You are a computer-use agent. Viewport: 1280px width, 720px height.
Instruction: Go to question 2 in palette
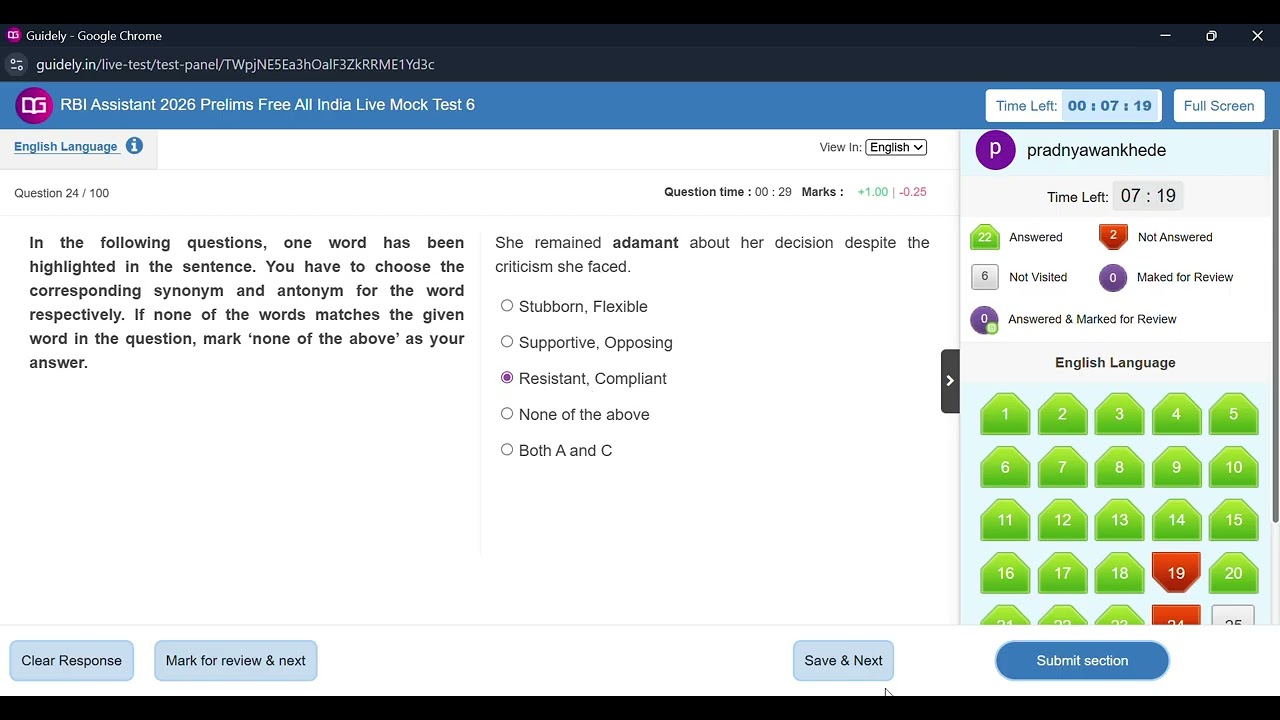(x=1062, y=414)
